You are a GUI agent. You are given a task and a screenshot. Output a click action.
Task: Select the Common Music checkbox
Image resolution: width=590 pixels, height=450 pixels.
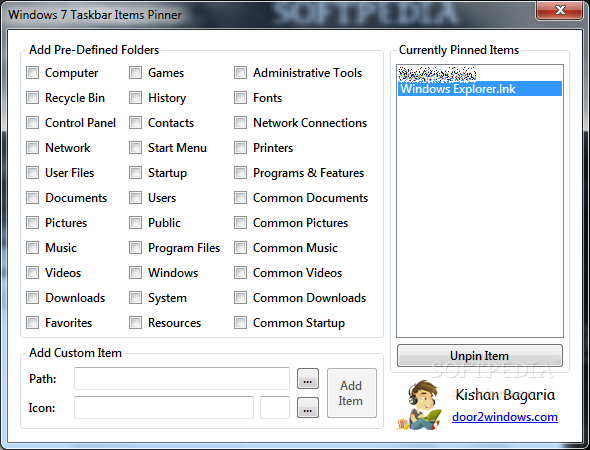click(x=240, y=248)
